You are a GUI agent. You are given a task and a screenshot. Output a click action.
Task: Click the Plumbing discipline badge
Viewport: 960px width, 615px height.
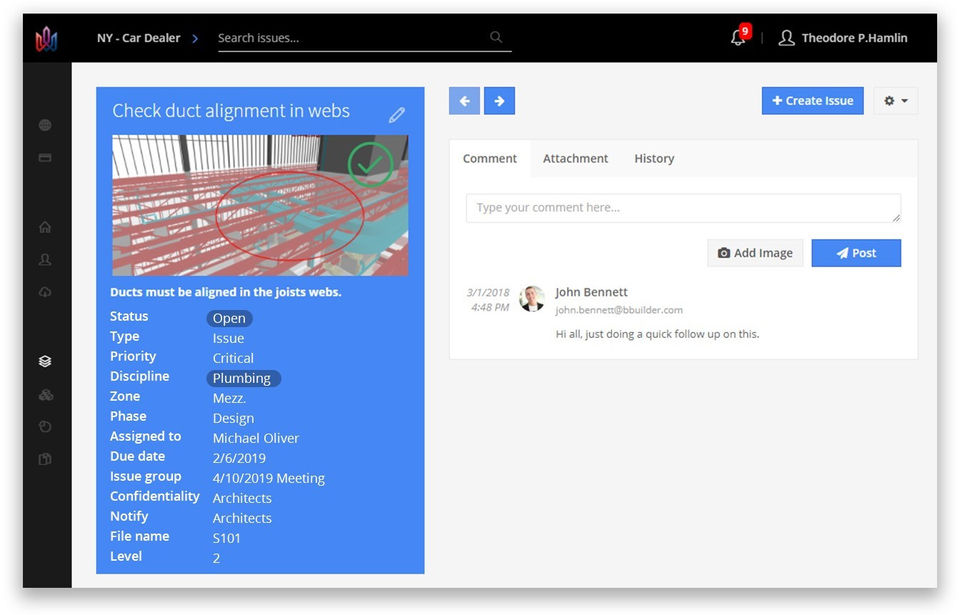243,379
